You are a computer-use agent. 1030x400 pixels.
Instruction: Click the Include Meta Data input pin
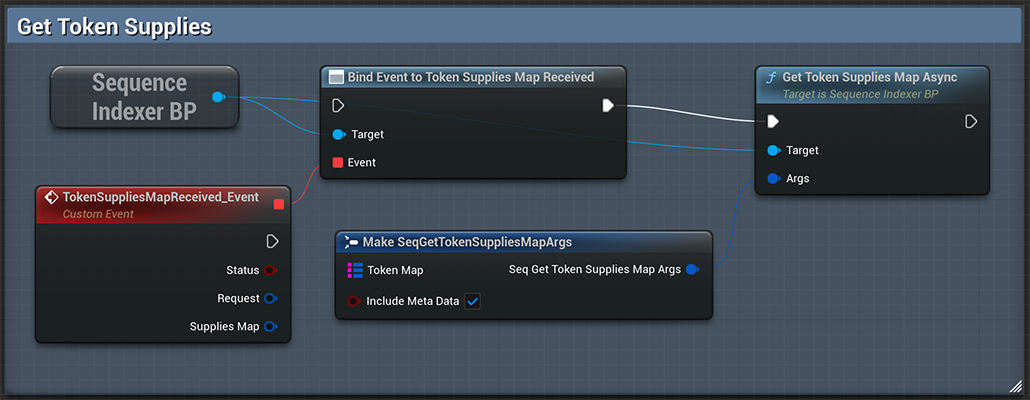pyautogui.click(x=353, y=301)
